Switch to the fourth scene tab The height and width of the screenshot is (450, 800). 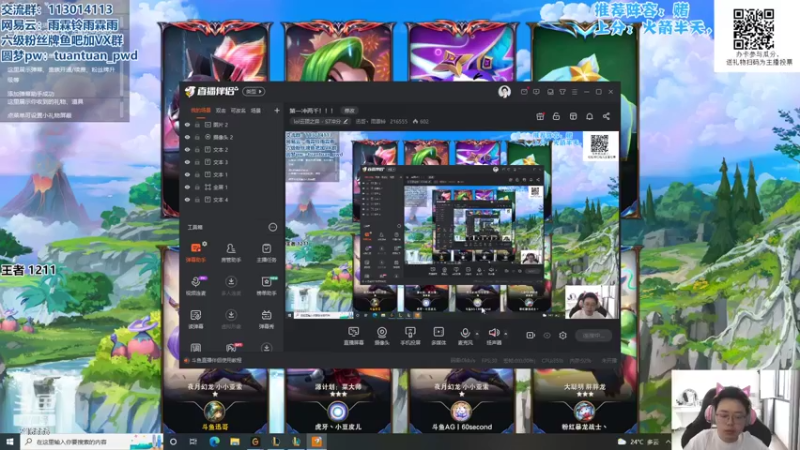(256, 110)
